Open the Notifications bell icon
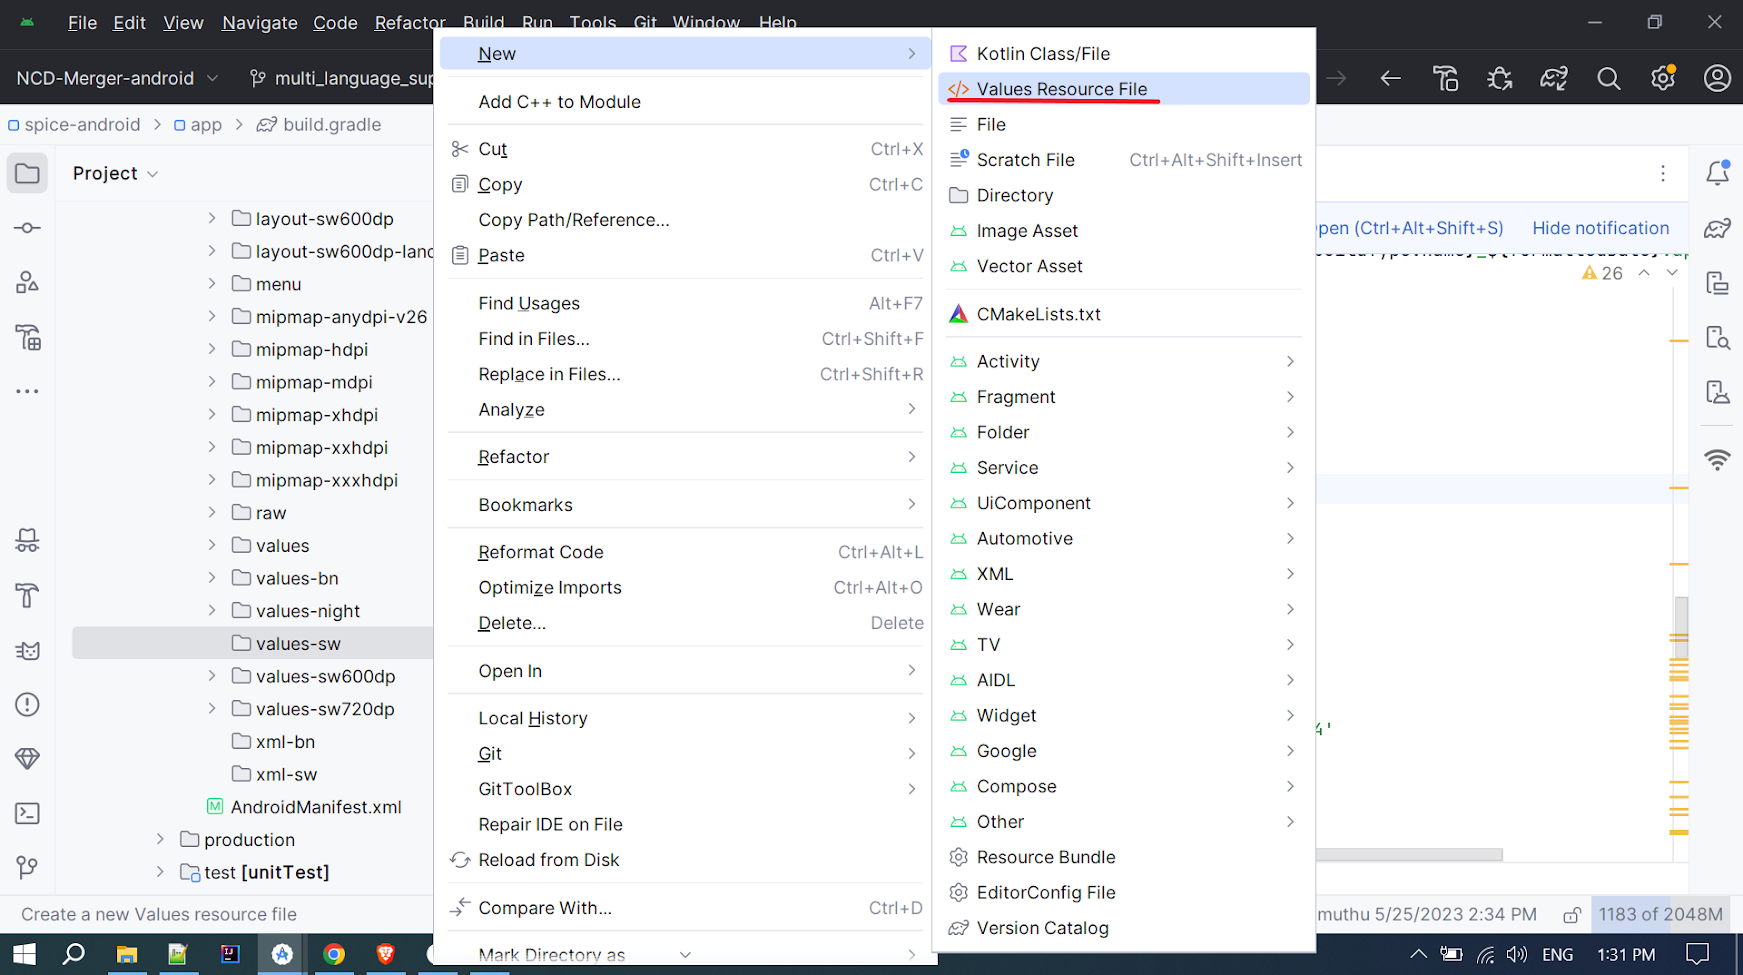The image size is (1743, 975). point(1717,173)
